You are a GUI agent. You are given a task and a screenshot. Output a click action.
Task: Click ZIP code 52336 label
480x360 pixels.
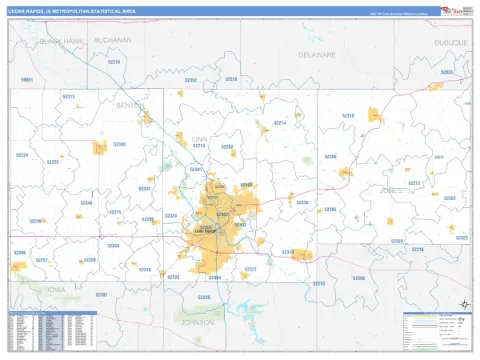[x=302, y=203]
